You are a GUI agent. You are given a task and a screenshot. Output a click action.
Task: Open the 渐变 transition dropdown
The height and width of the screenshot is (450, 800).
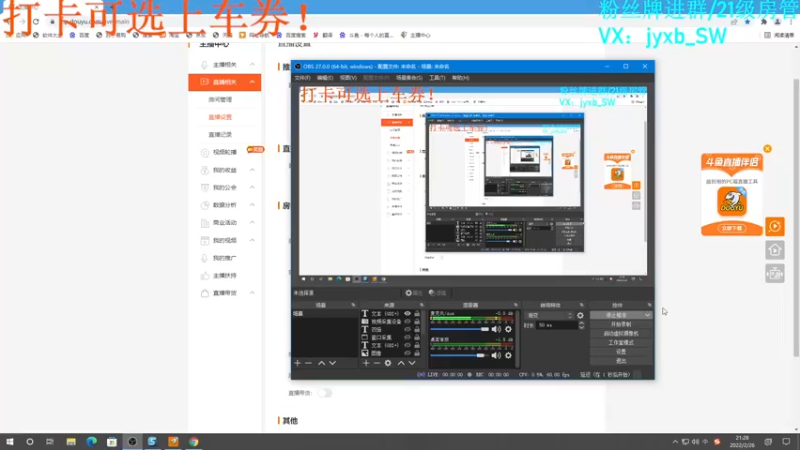[548, 315]
